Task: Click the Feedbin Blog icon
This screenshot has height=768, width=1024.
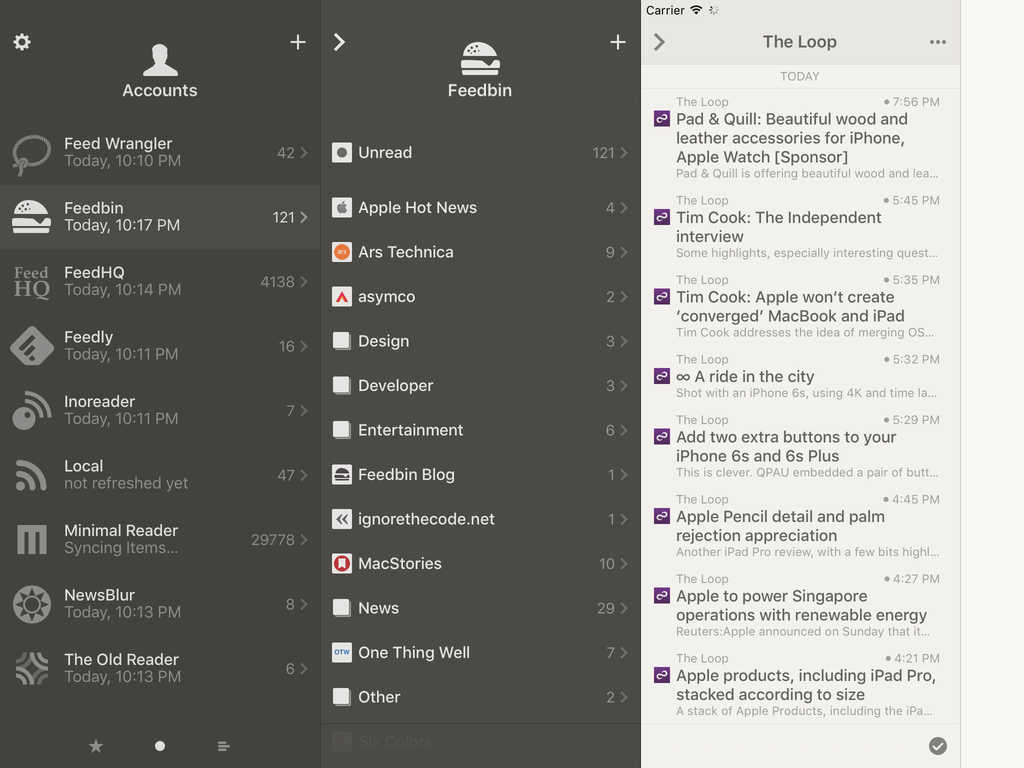Action: point(342,475)
